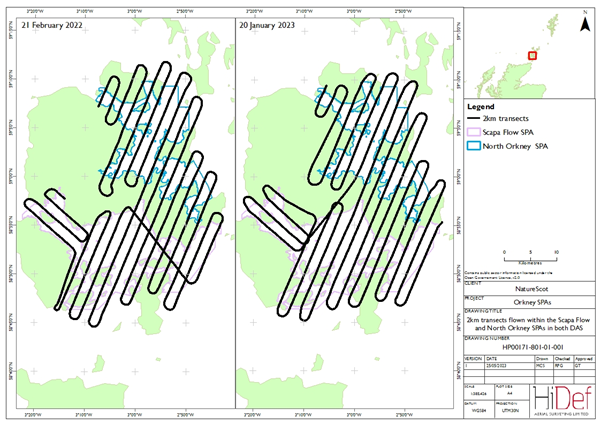The width and height of the screenshot is (601, 425).
Task: Click the 'WGS84' datum value
Action: (479, 411)
